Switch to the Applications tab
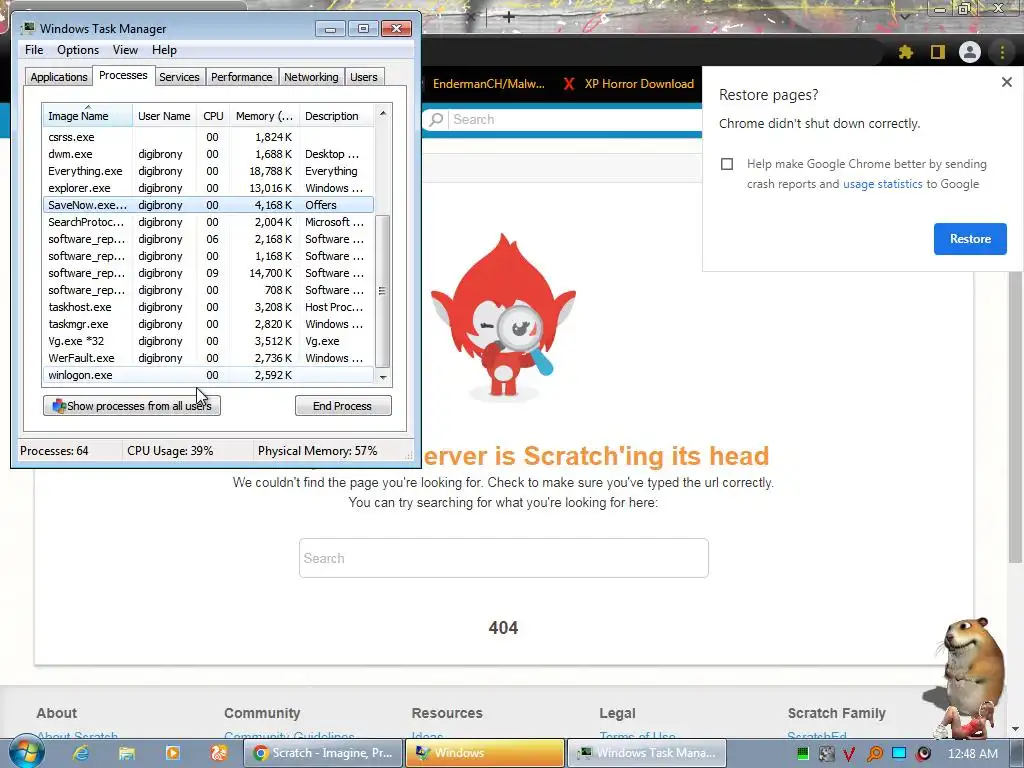 tap(59, 77)
